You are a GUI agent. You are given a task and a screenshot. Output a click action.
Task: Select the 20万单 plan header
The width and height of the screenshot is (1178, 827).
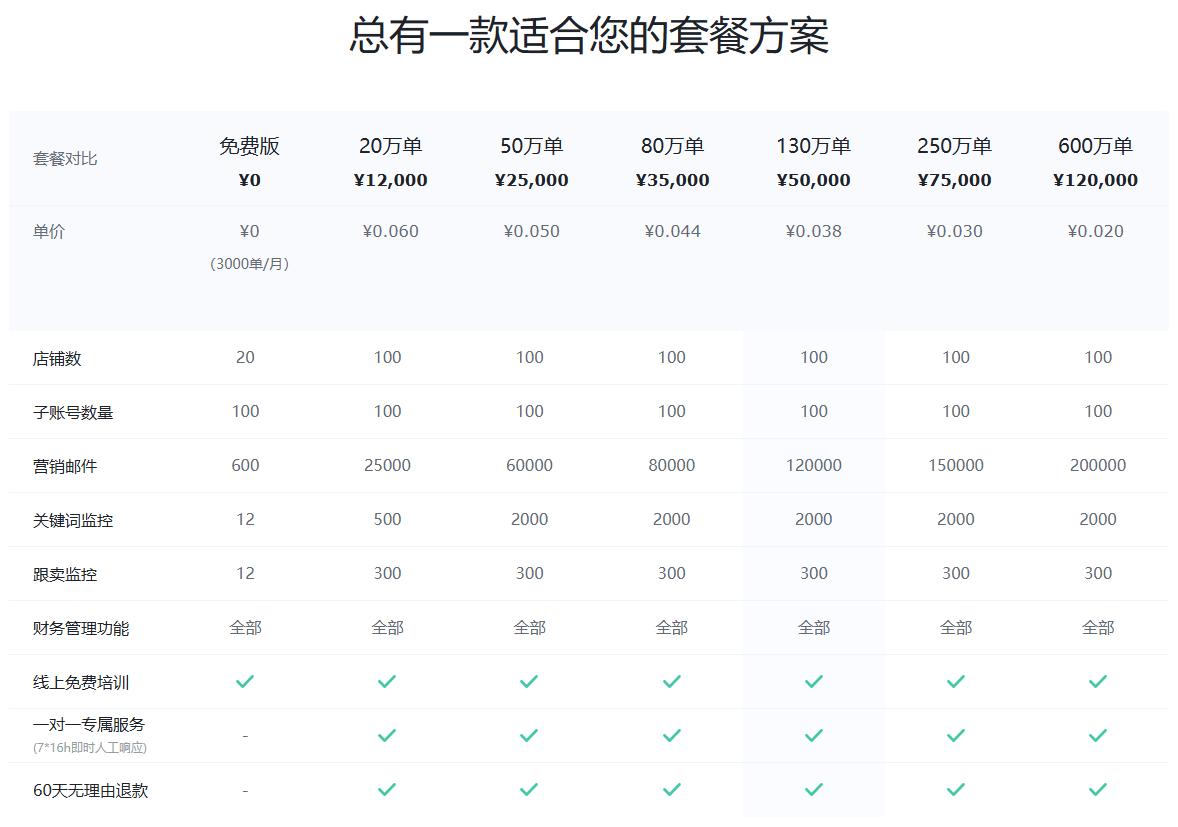391,147
